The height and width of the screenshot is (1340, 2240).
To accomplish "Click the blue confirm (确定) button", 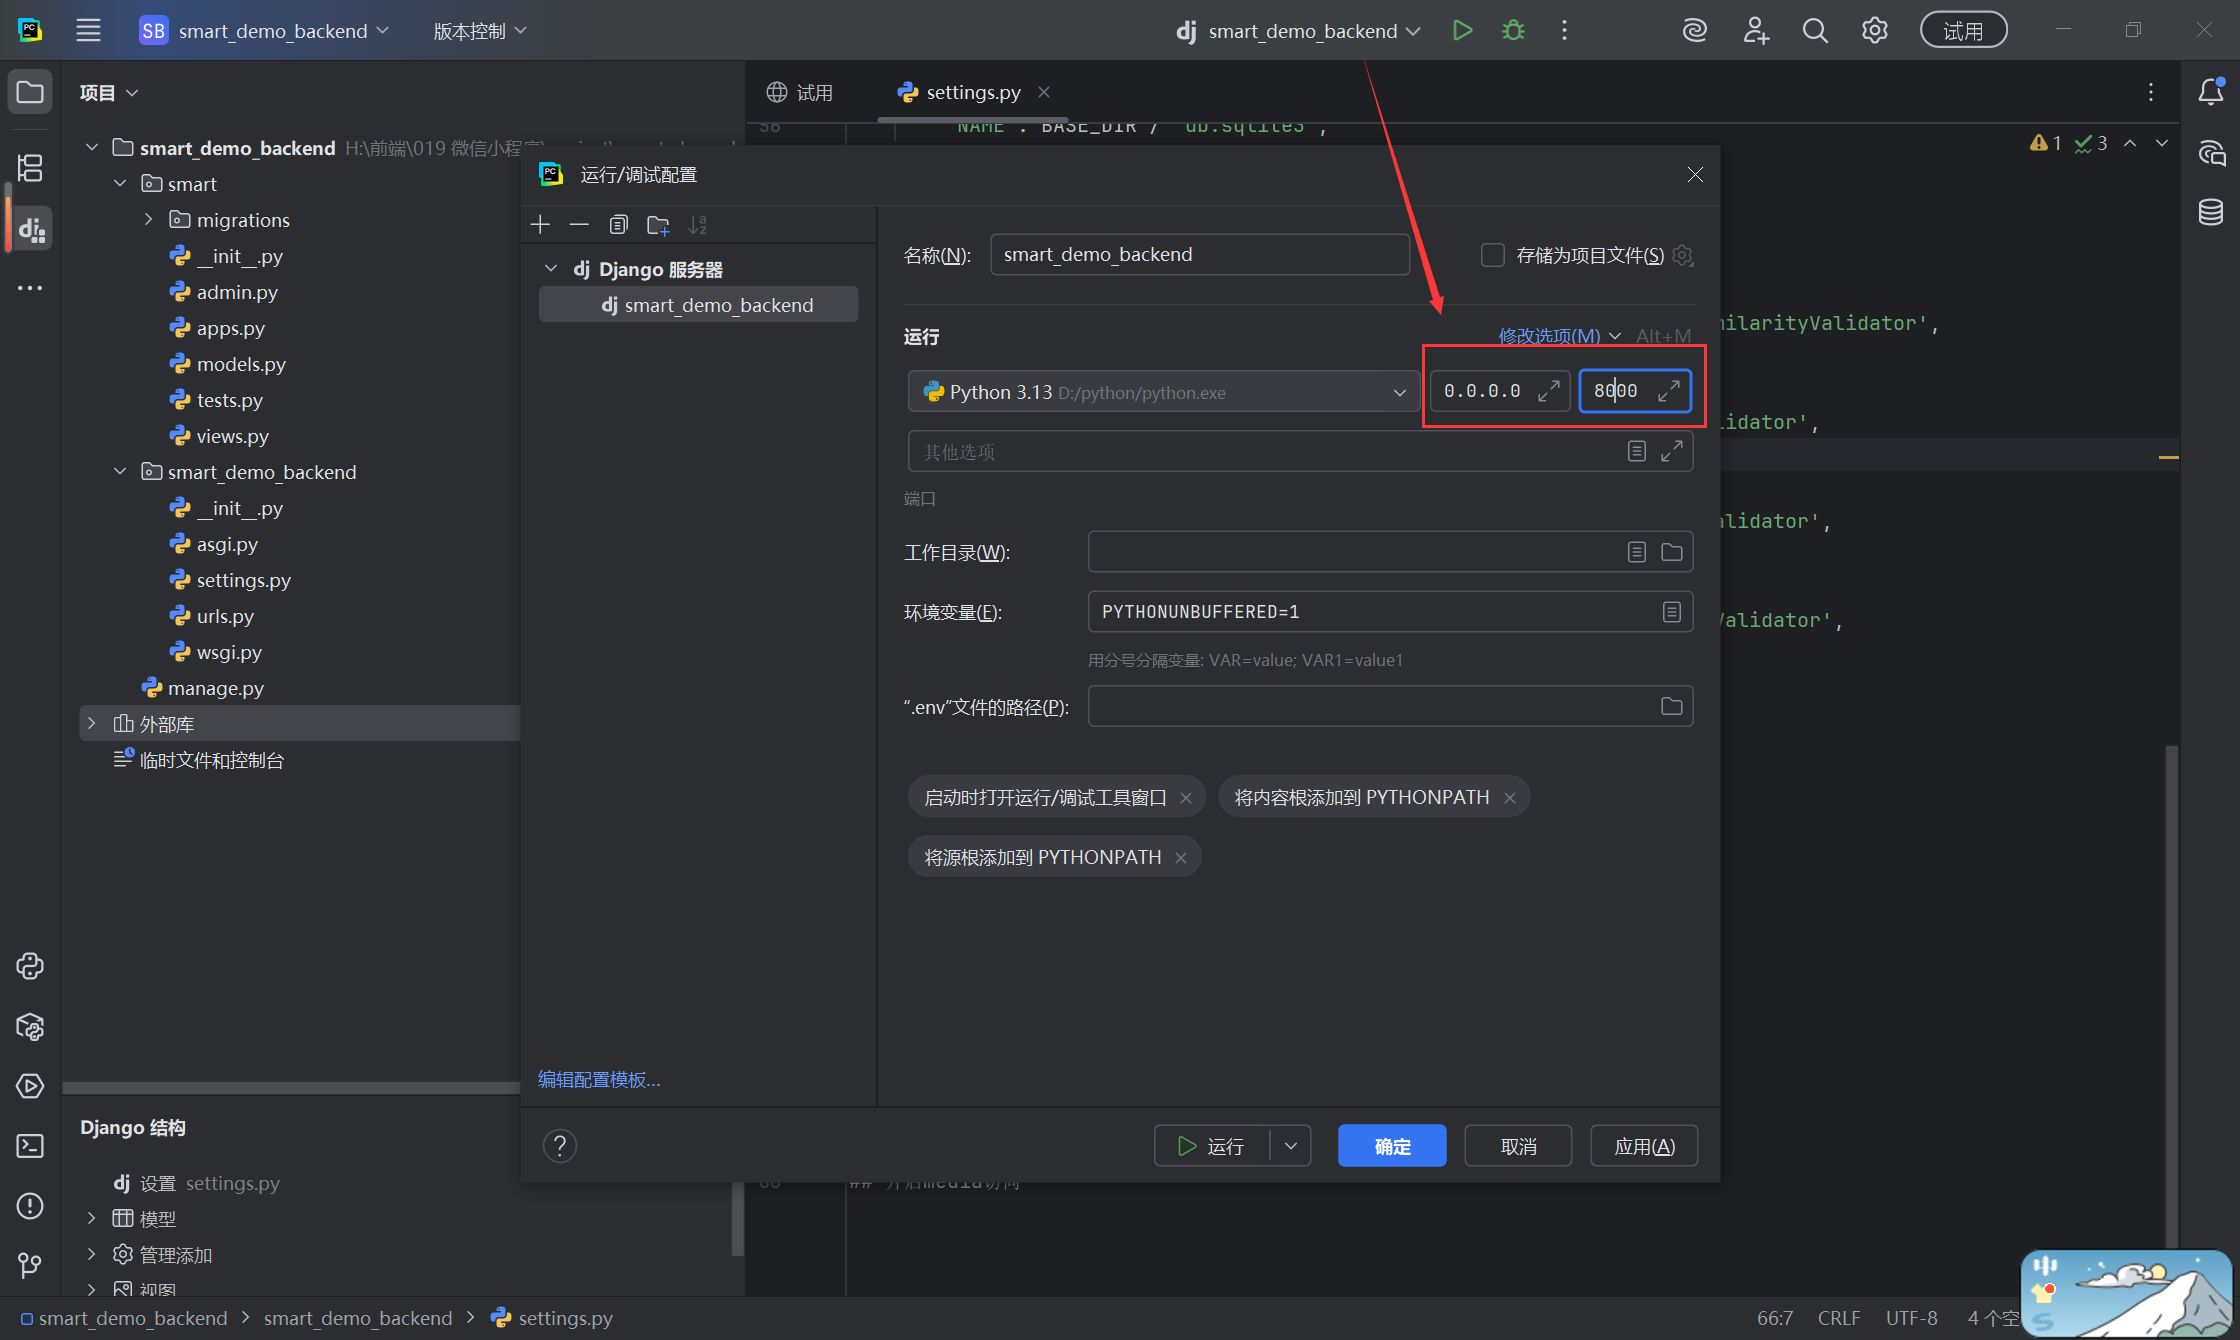I will [1391, 1146].
